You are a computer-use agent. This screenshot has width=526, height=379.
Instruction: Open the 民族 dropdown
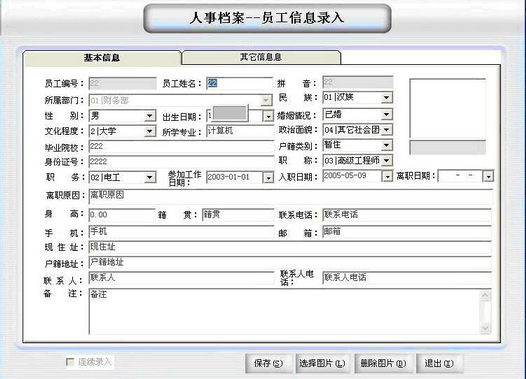tap(386, 98)
